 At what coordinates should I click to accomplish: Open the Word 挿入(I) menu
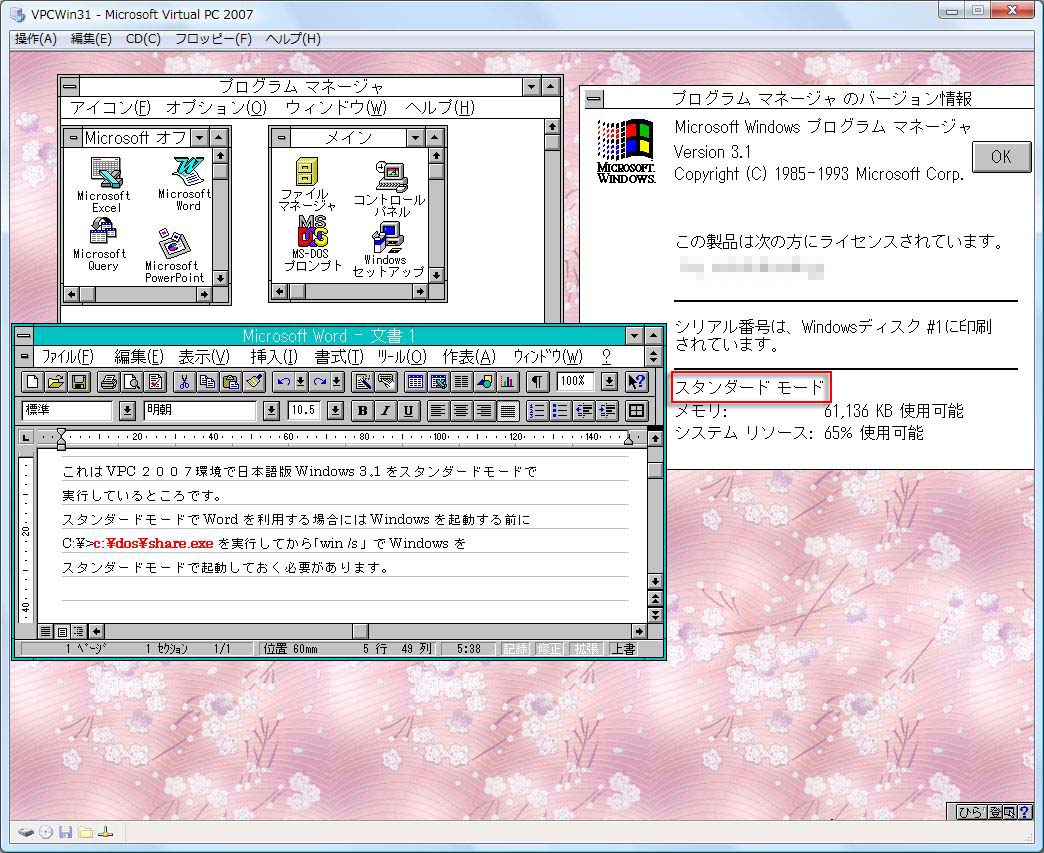(274, 357)
